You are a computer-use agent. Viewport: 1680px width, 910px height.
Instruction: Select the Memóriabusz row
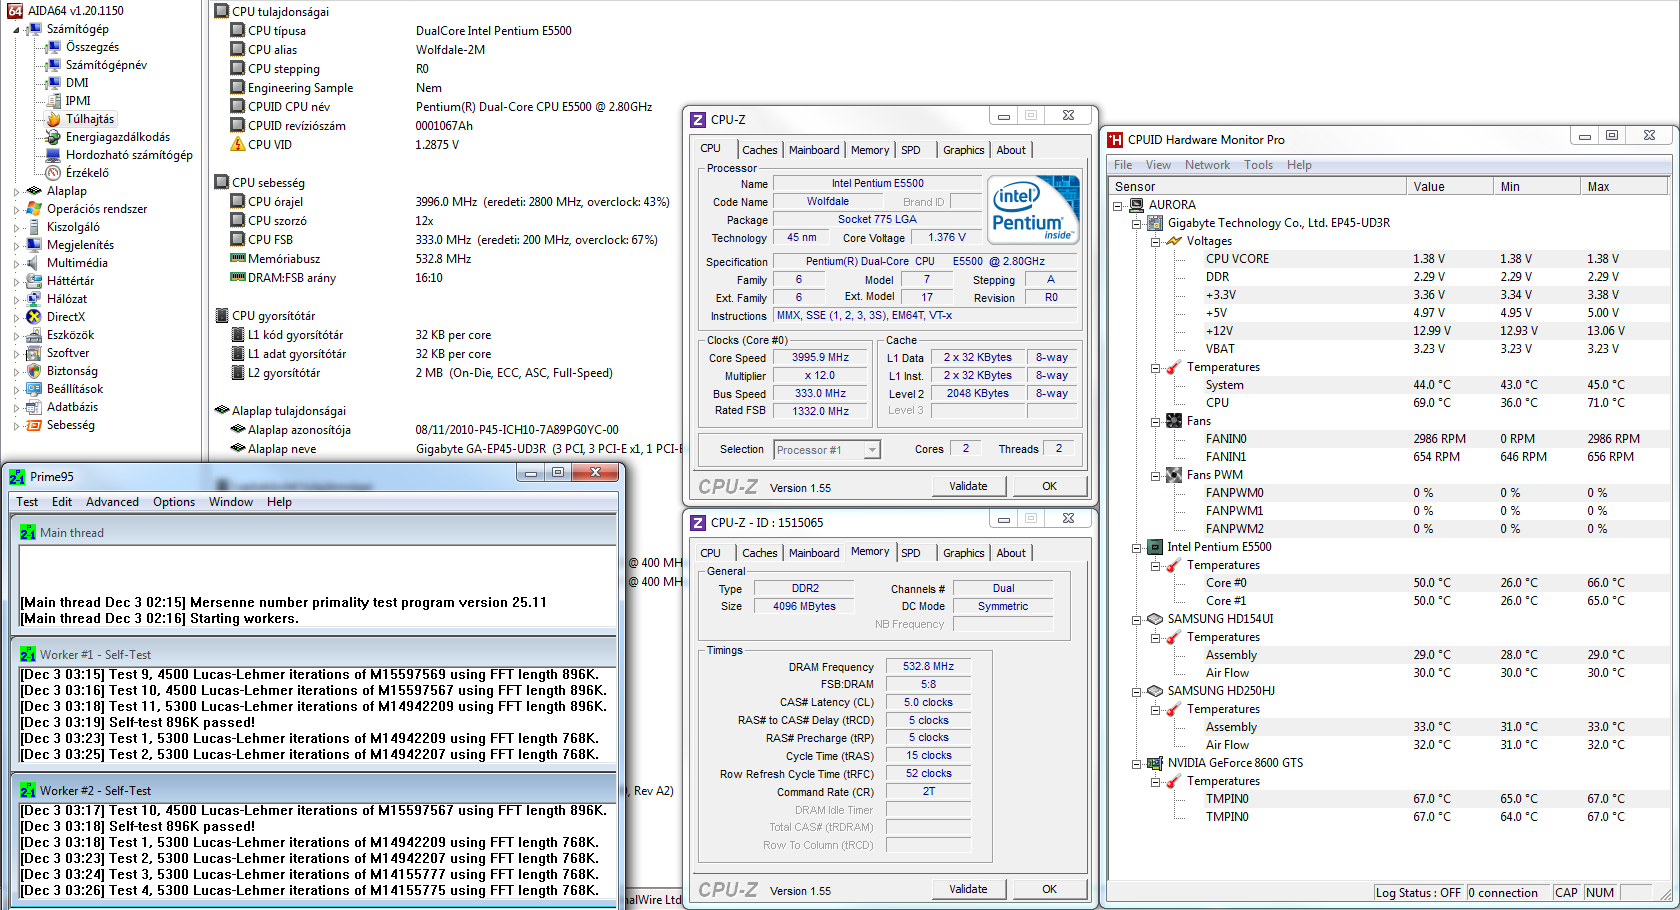coord(351,259)
